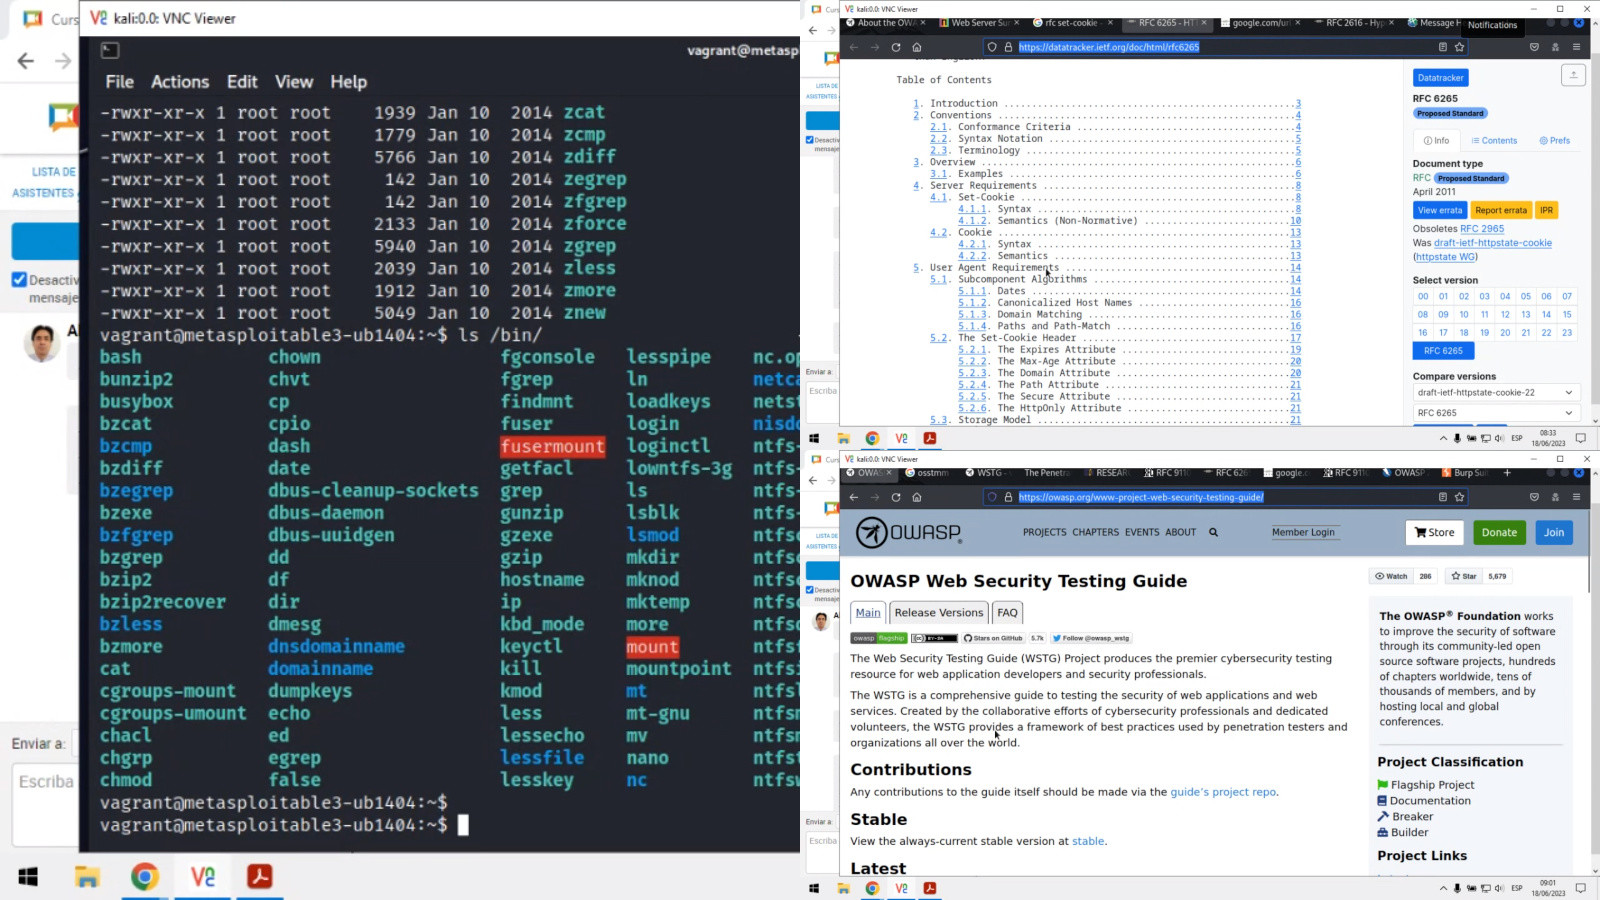
Task: Open Google Chrome from the large taskbar
Action: [145, 877]
